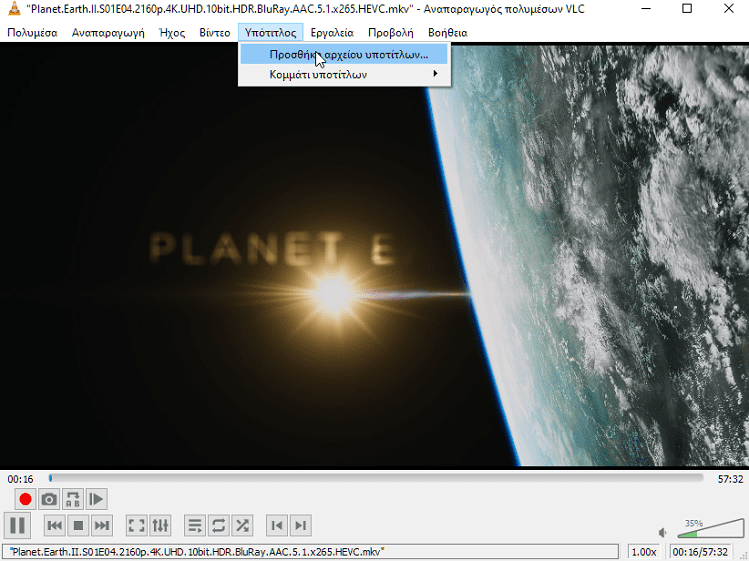Screen dimensions: 749x561
Task: Toggle loop repeat mode
Action: pyautogui.click(x=219, y=526)
